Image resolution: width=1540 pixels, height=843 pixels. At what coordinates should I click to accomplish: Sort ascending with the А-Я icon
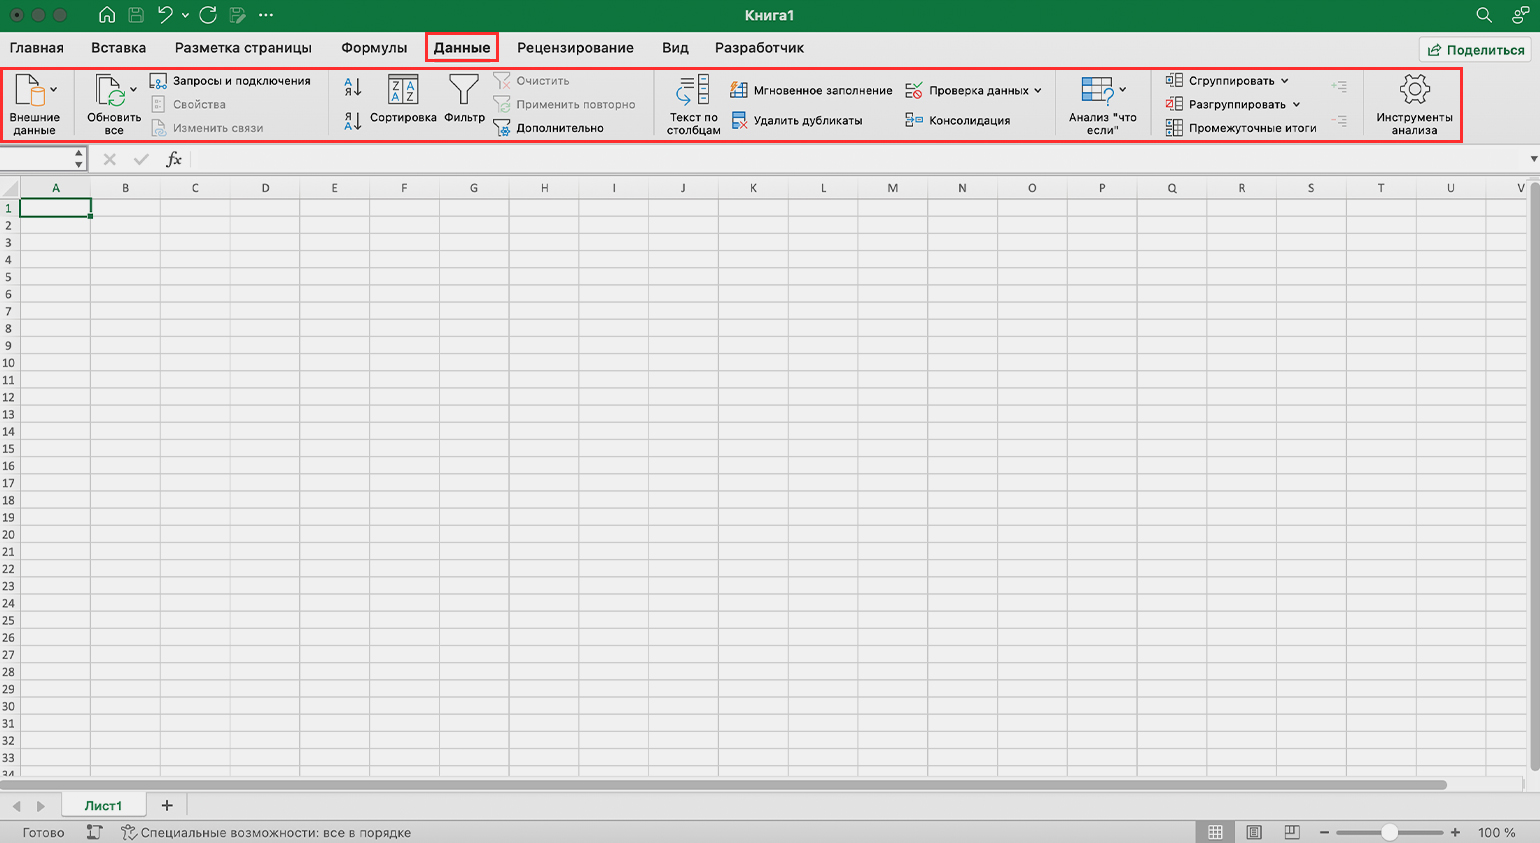(352, 88)
